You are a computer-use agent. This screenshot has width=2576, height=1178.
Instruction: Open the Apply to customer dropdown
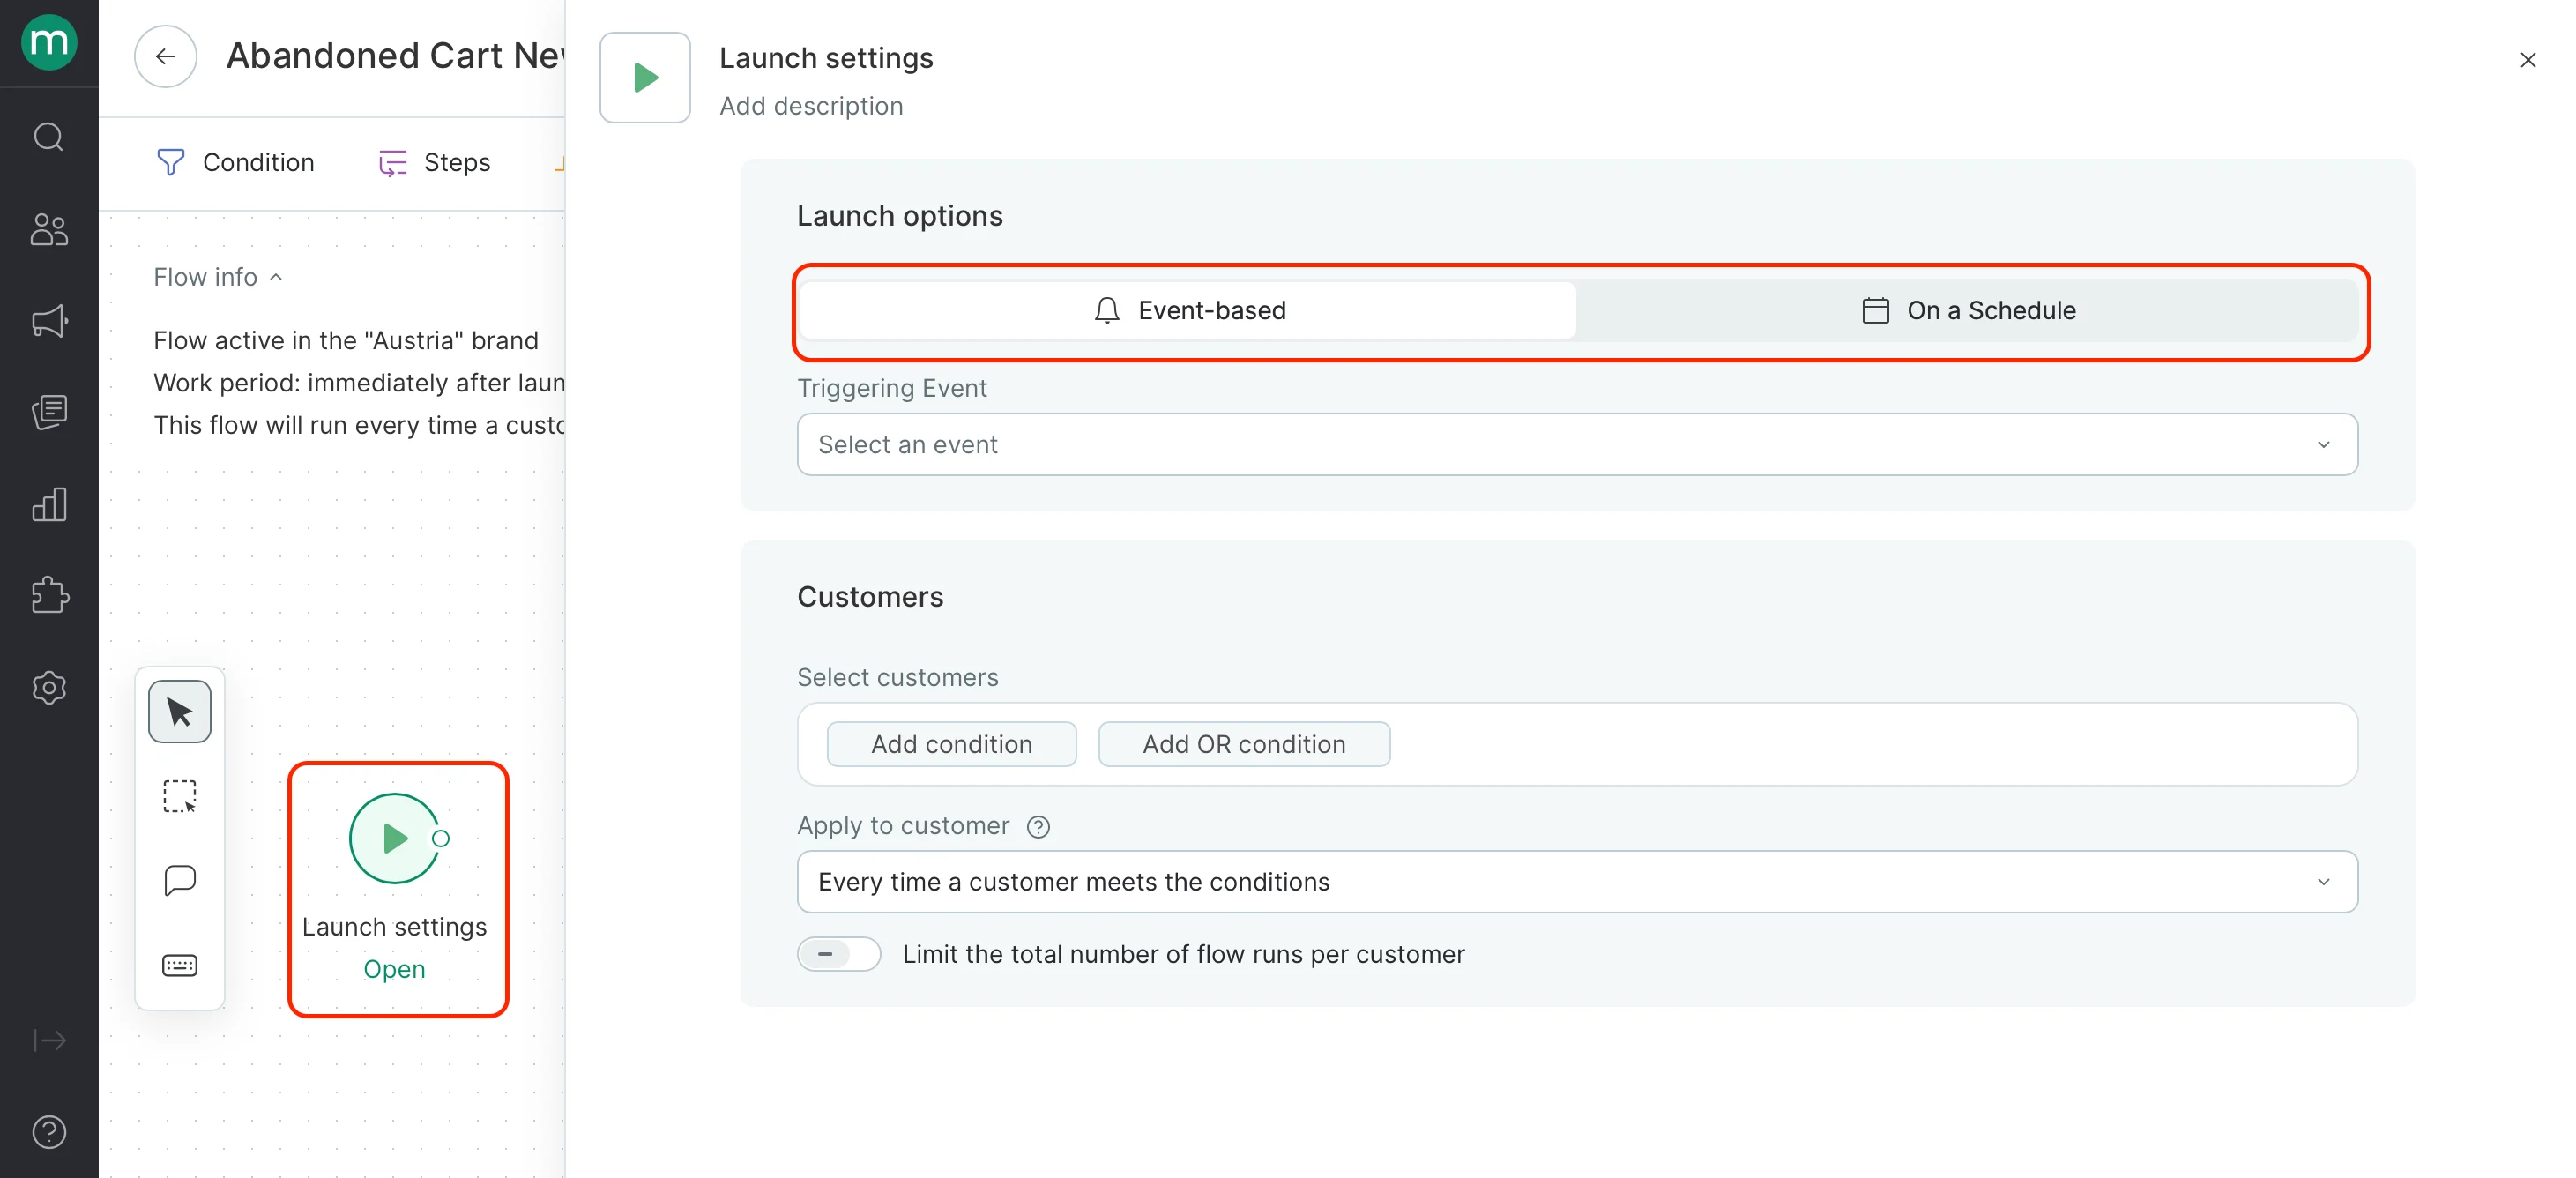1577,882
